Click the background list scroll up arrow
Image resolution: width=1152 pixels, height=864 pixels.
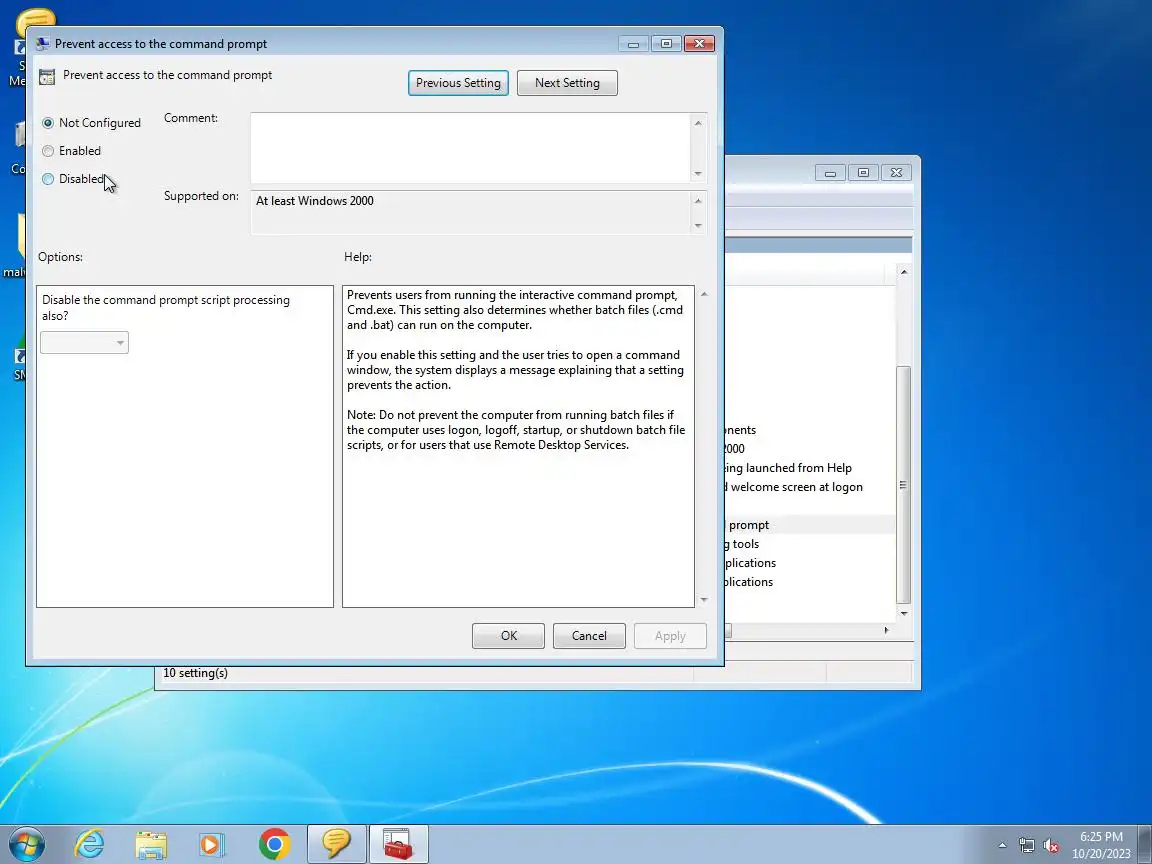[904, 272]
